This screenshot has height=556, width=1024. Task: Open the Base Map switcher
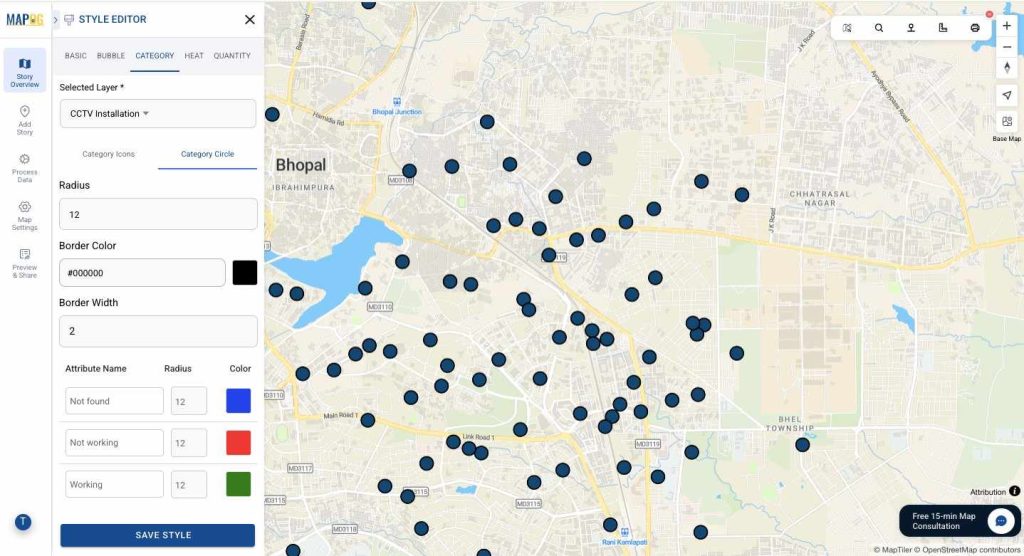(1007, 124)
